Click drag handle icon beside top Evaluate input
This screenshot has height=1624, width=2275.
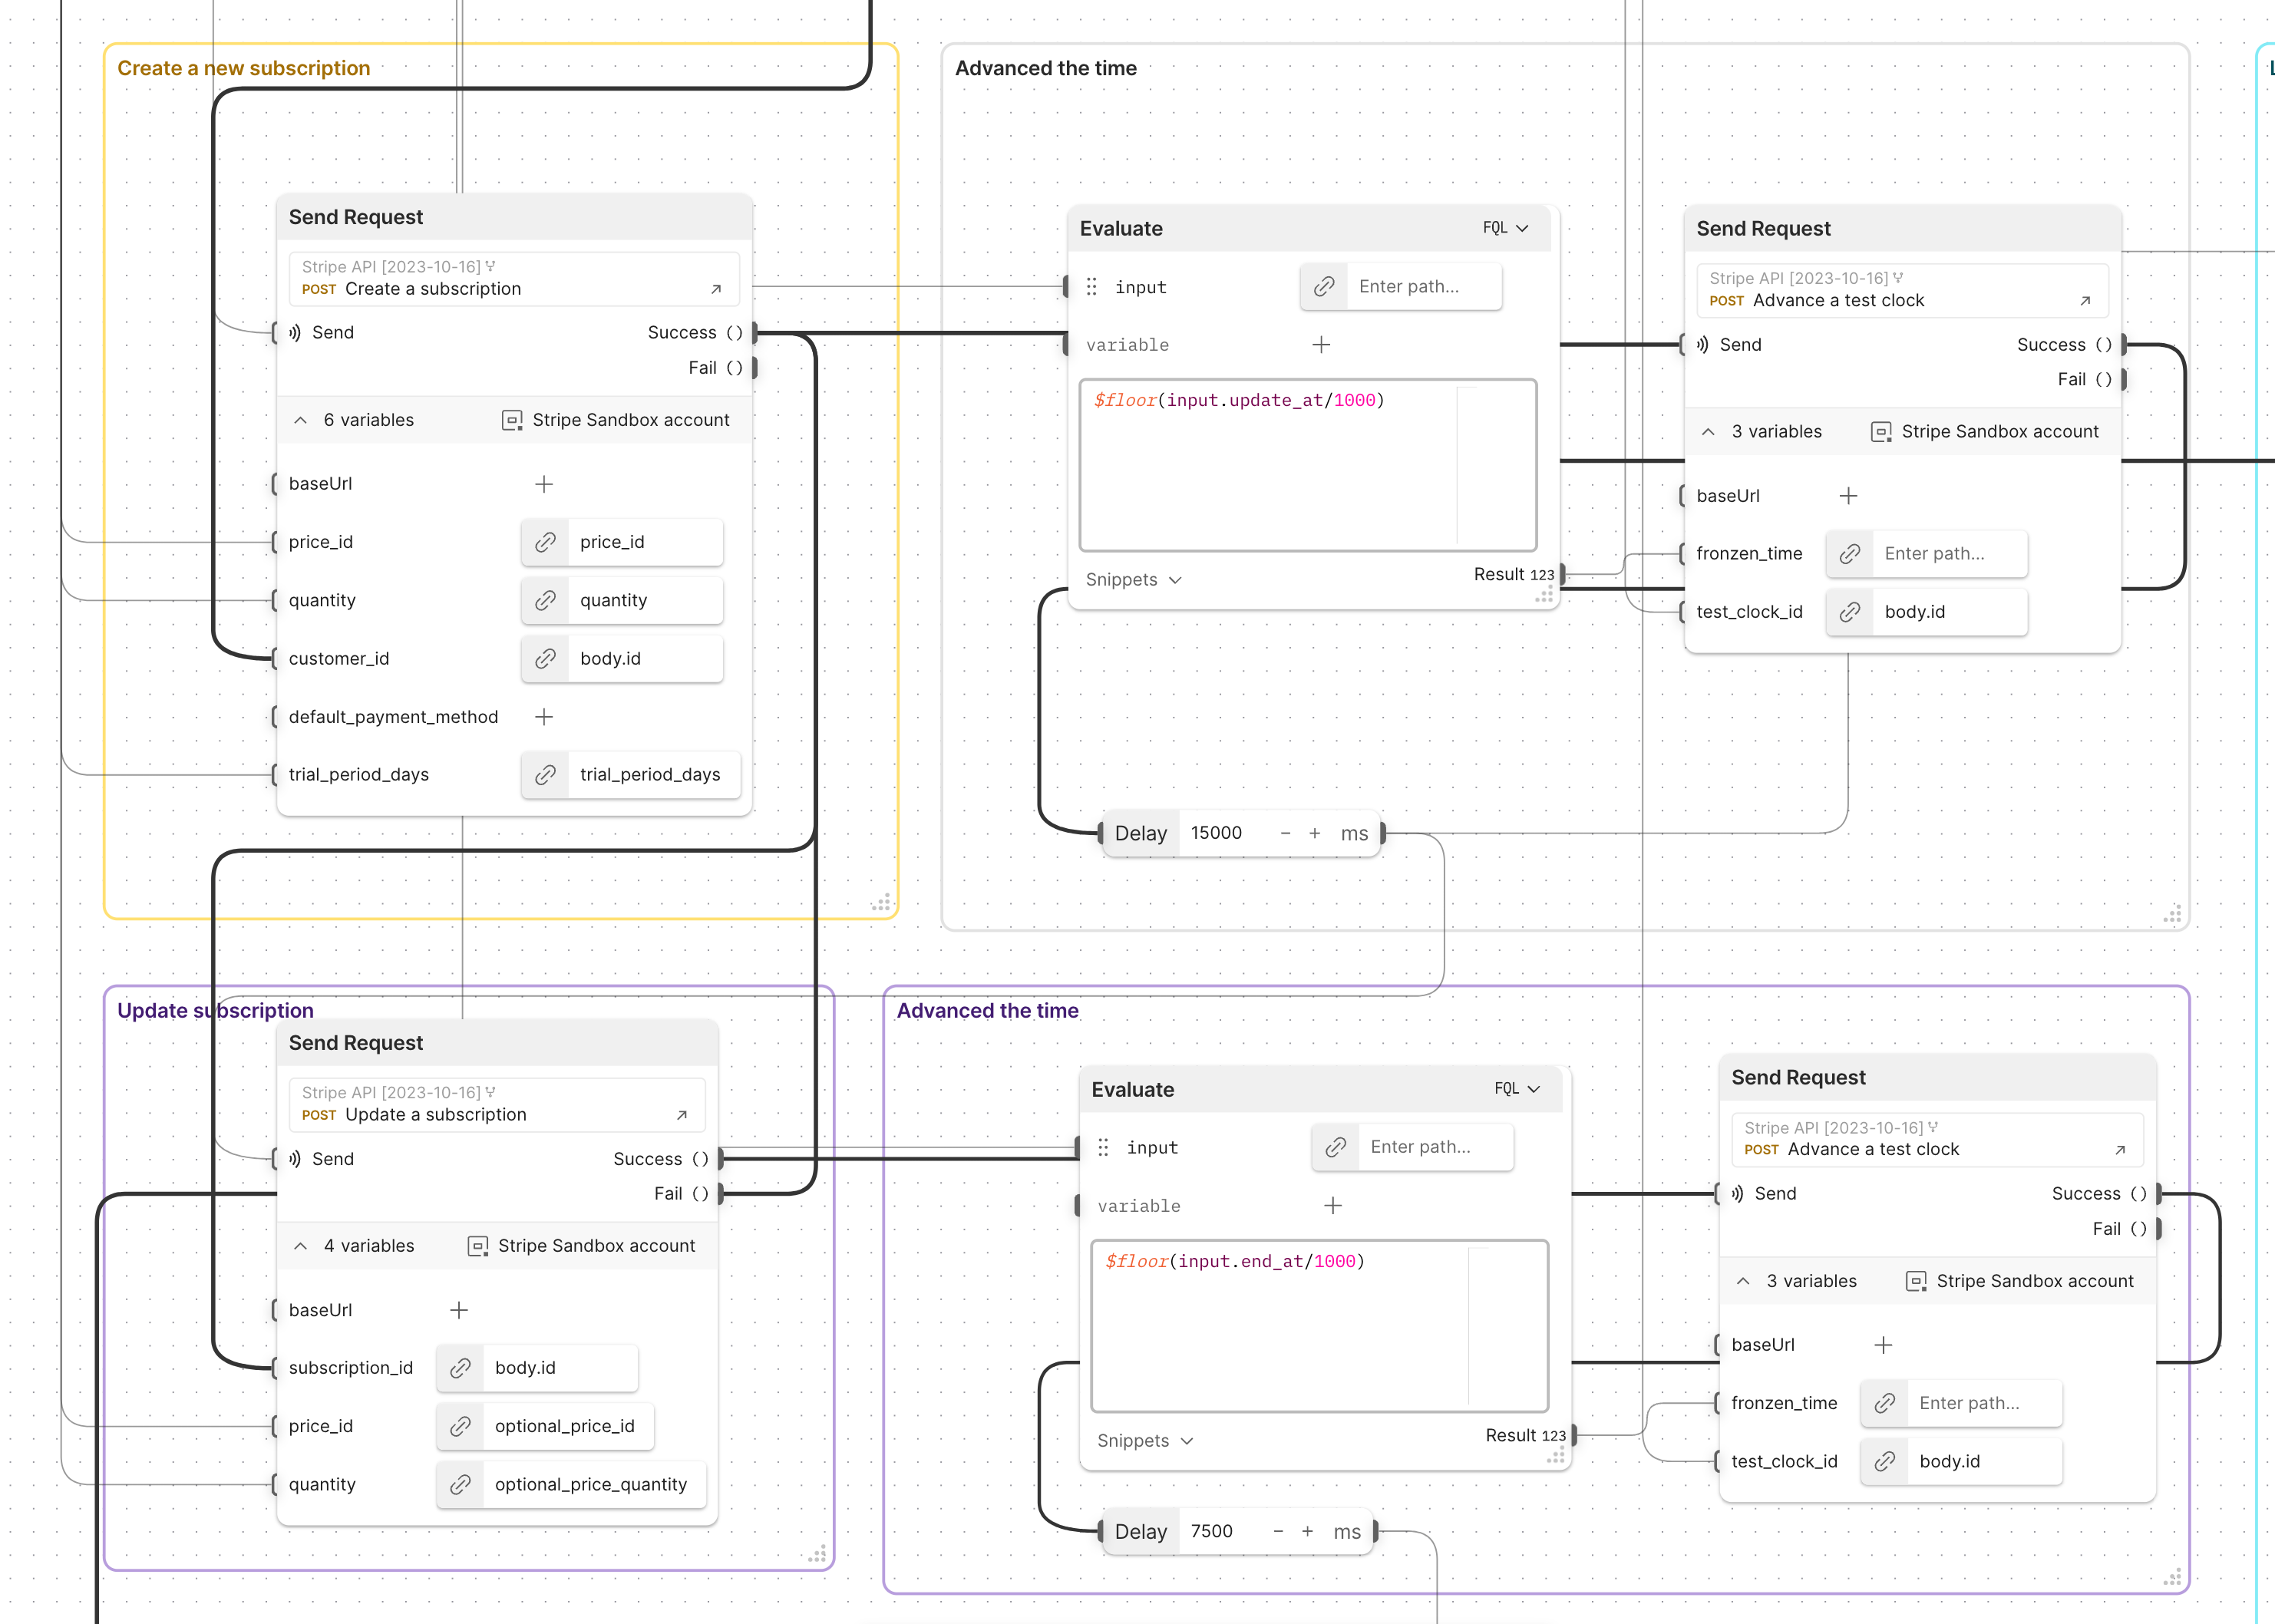(1092, 287)
